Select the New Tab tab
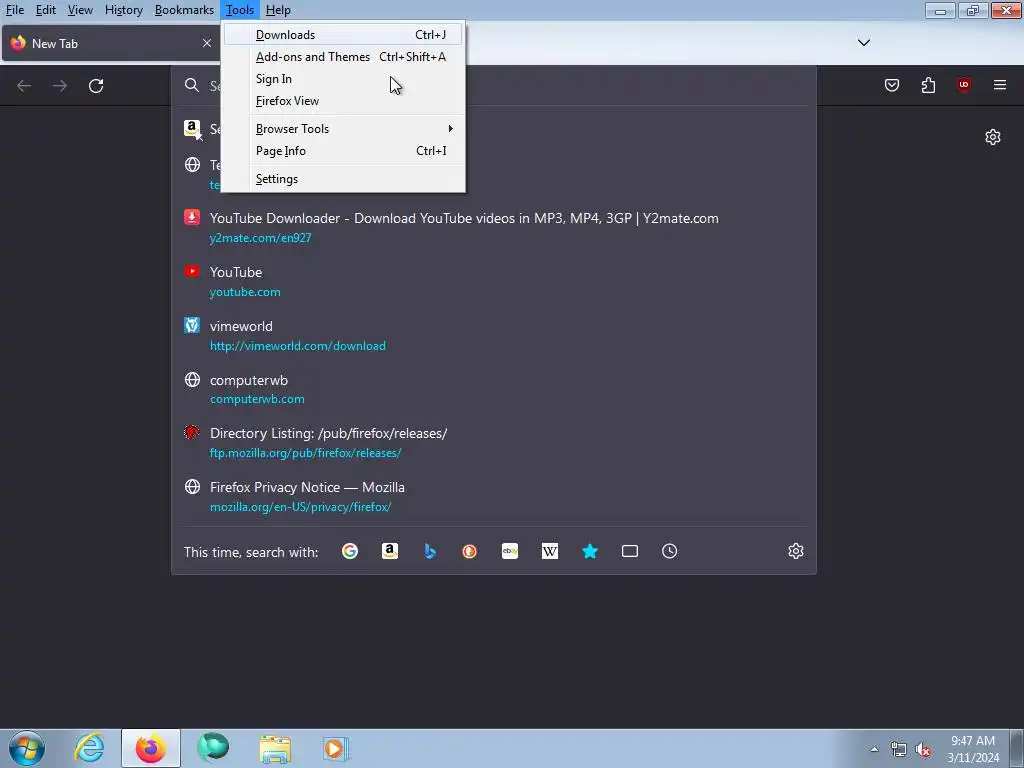Viewport: 1024px width, 768px height. pos(110,44)
